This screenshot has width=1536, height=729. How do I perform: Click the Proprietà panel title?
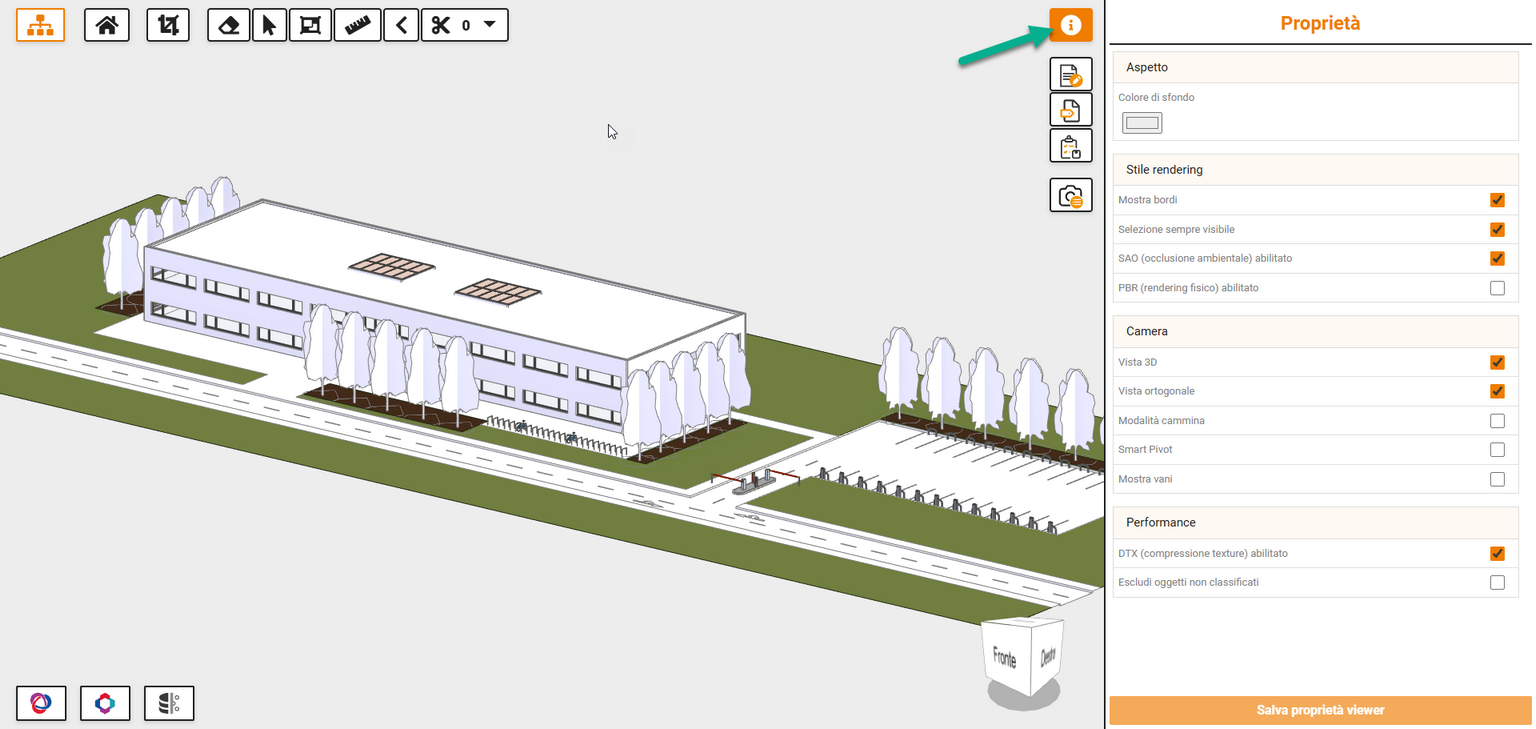click(x=1320, y=23)
